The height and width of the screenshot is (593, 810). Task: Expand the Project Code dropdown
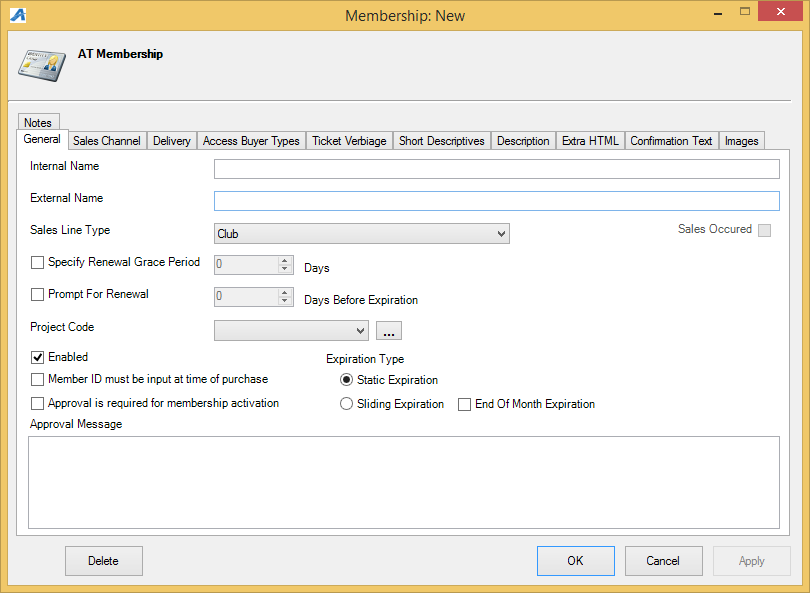pos(291,331)
